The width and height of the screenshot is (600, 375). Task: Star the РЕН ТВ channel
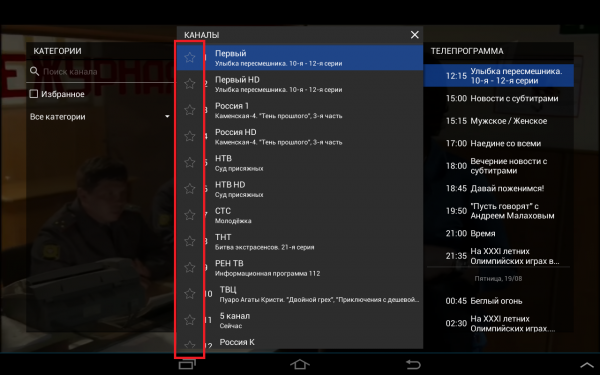189,267
